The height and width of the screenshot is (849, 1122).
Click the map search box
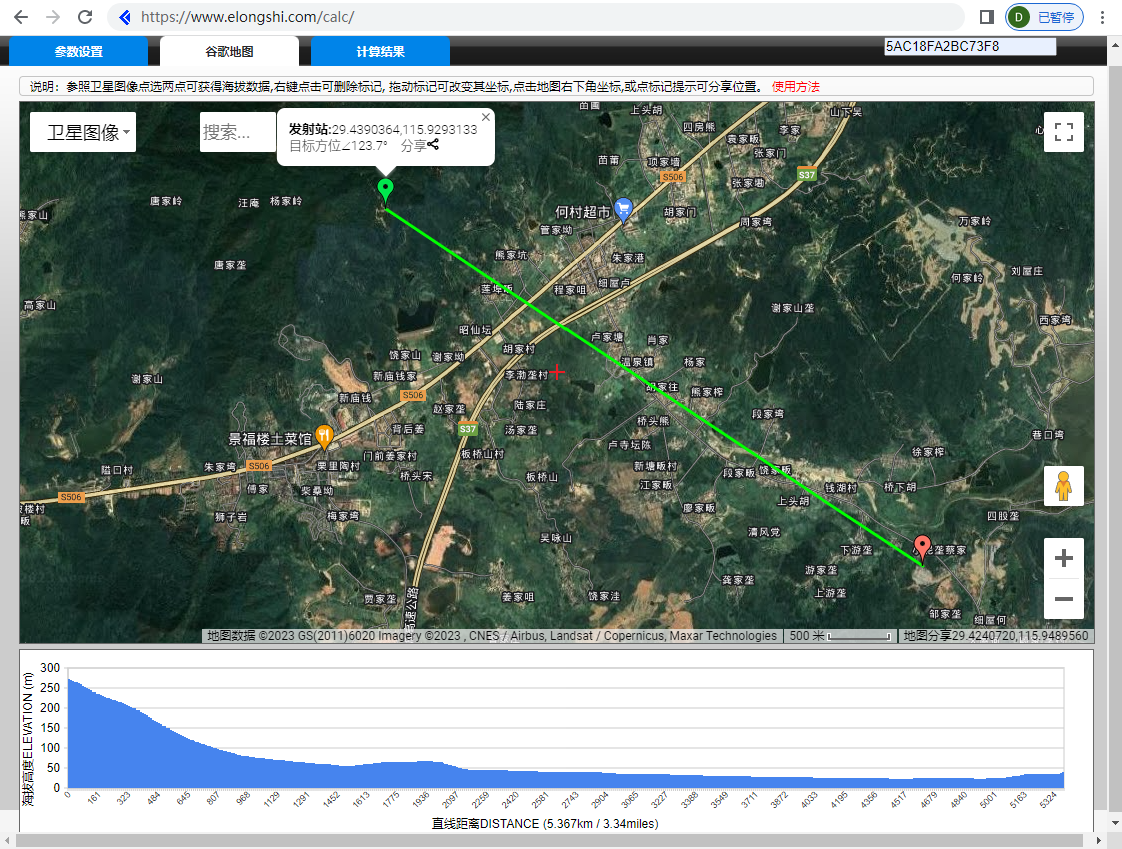pyautogui.click(x=238, y=132)
